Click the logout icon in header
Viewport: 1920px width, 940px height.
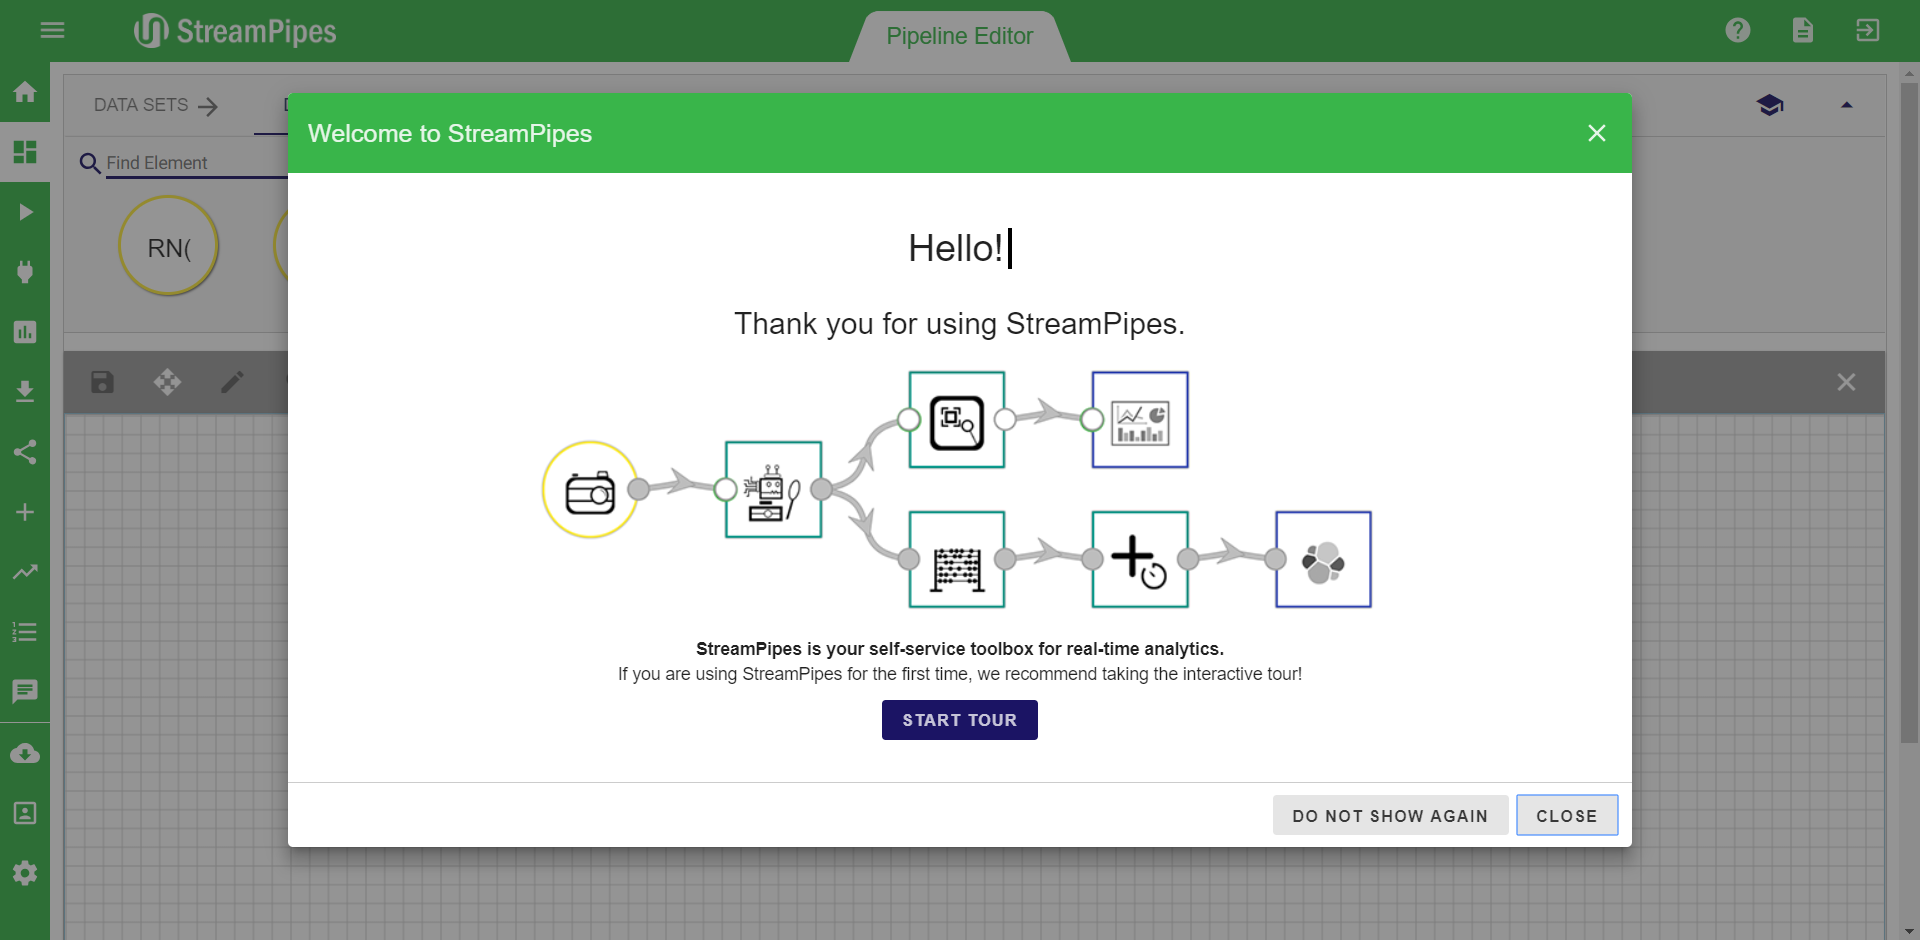click(1867, 30)
